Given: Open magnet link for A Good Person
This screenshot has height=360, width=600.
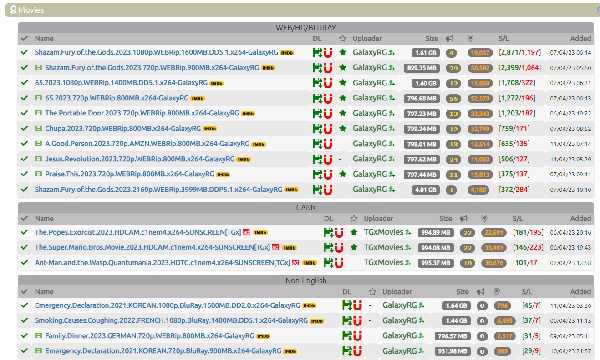Looking at the screenshot, I should click(328, 144).
